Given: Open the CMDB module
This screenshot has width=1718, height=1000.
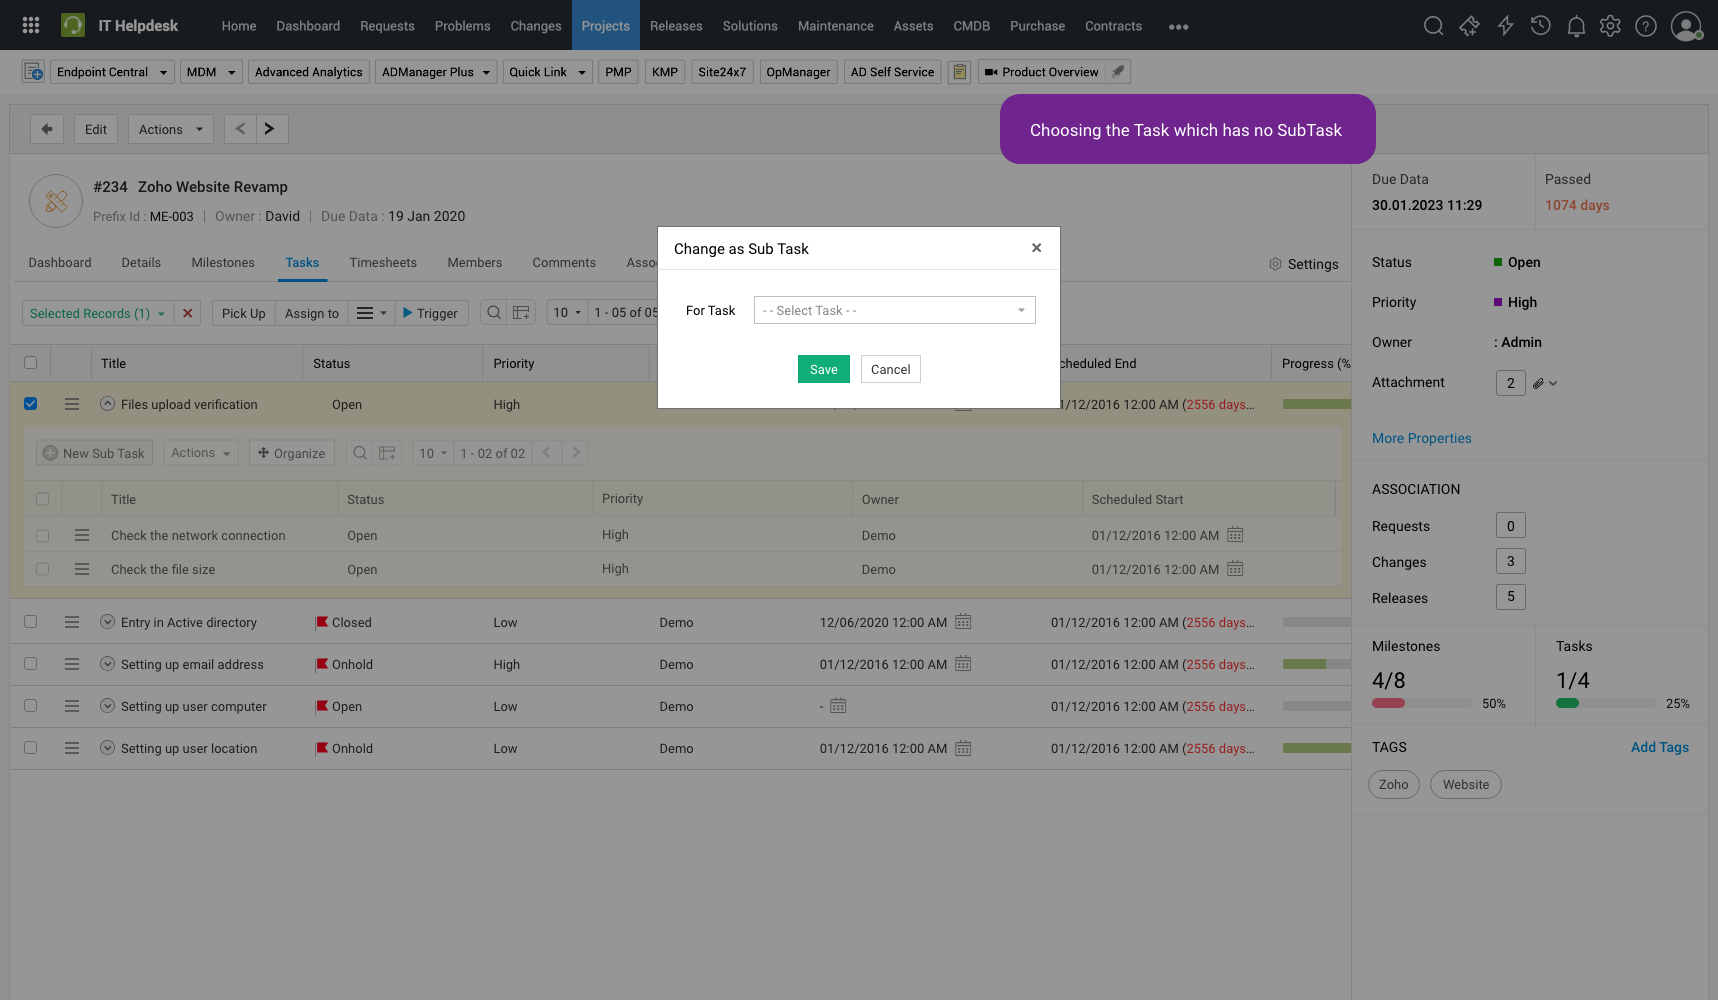Looking at the screenshot, I should [x=971, y=26].
